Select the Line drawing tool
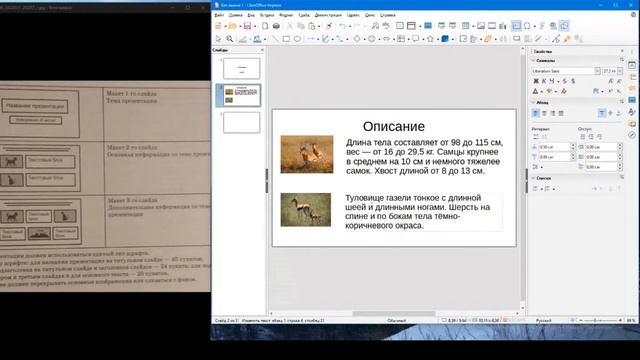This screenshot has width=640, height=360. 275,39
